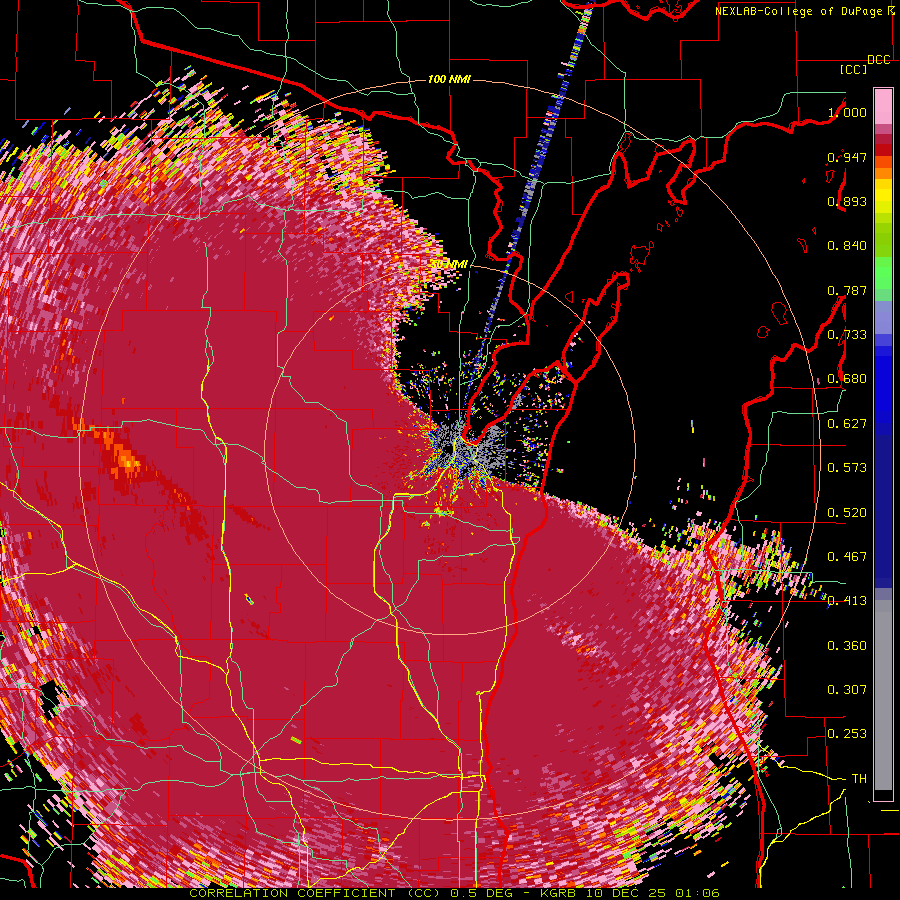
Task: Click the 0.787 legend value
Action: pyautogui.click(x=847, y=290)
